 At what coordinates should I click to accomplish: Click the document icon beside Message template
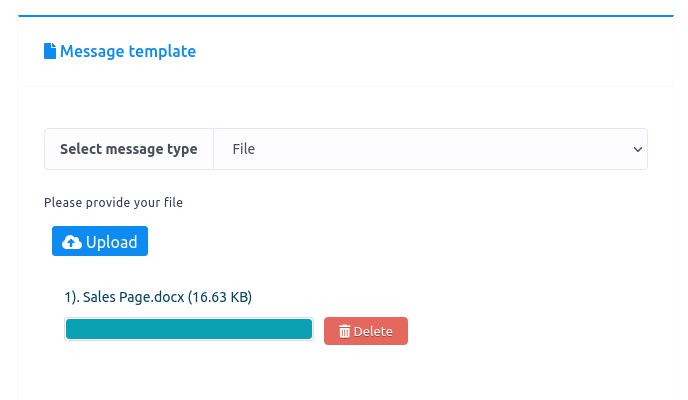(x=50, y=51)
